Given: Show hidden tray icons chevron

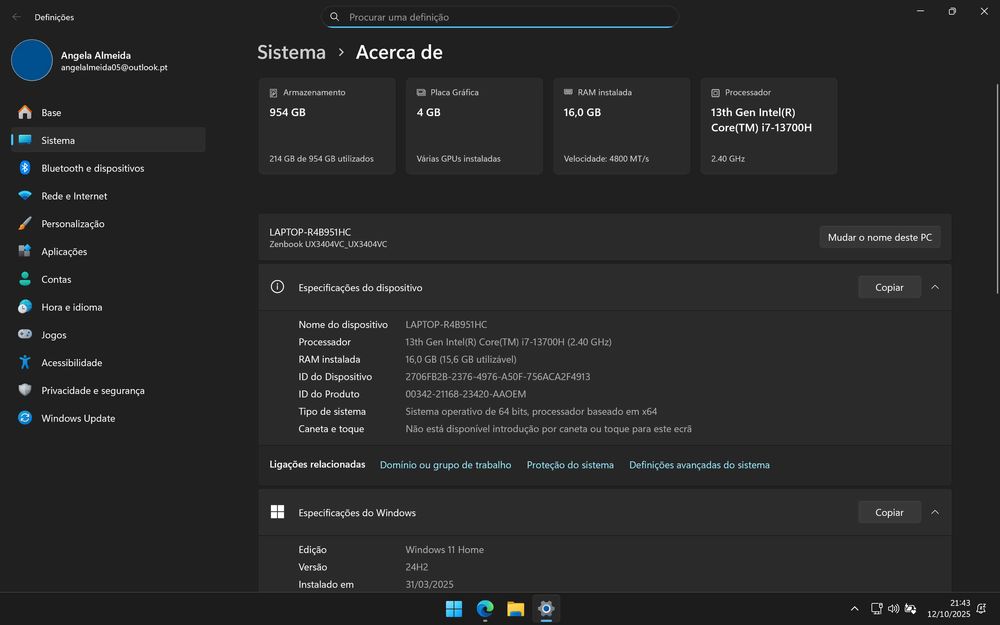Looking at the screenshot, I should click(x=855, y=609).
